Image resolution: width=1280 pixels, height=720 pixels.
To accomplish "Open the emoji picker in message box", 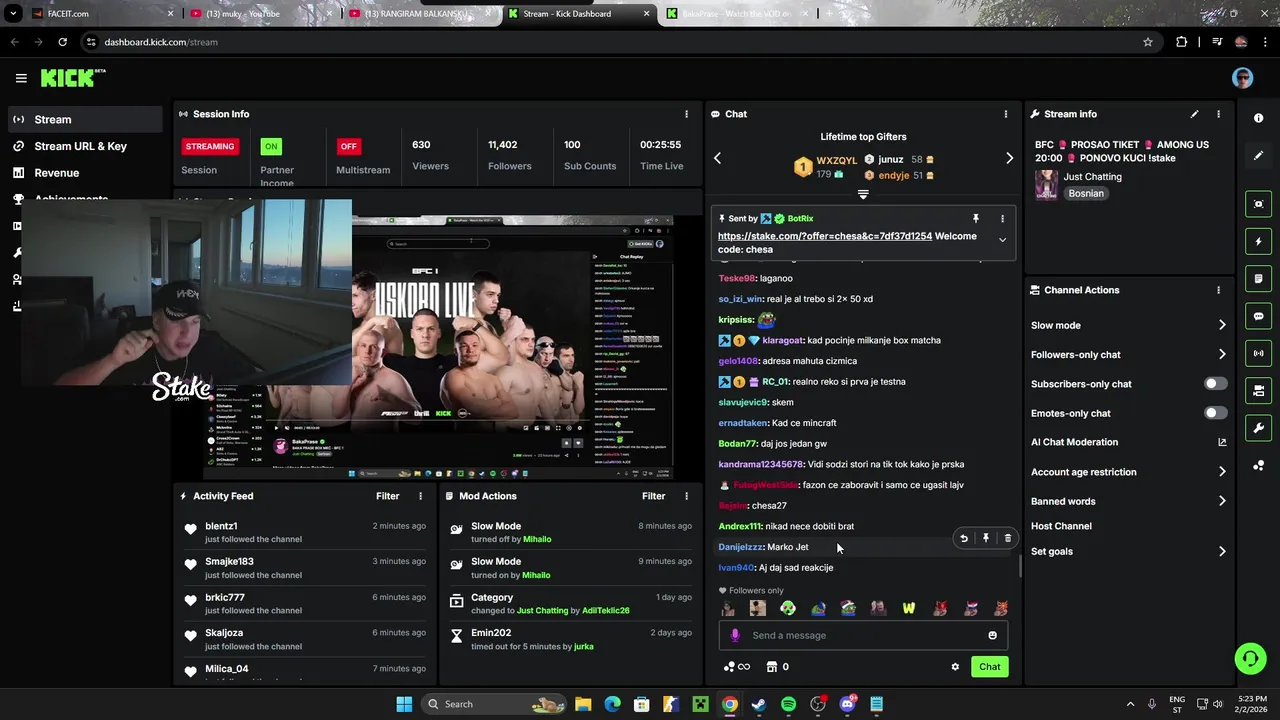I will coord(992,635).
